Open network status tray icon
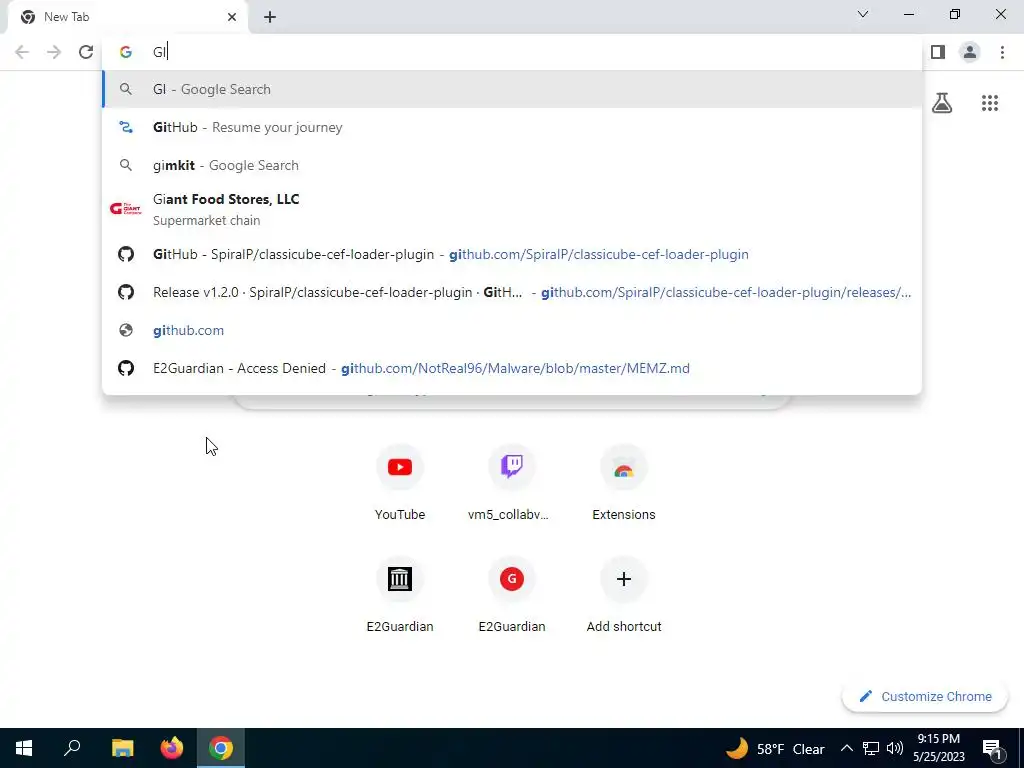 [871, 748]
